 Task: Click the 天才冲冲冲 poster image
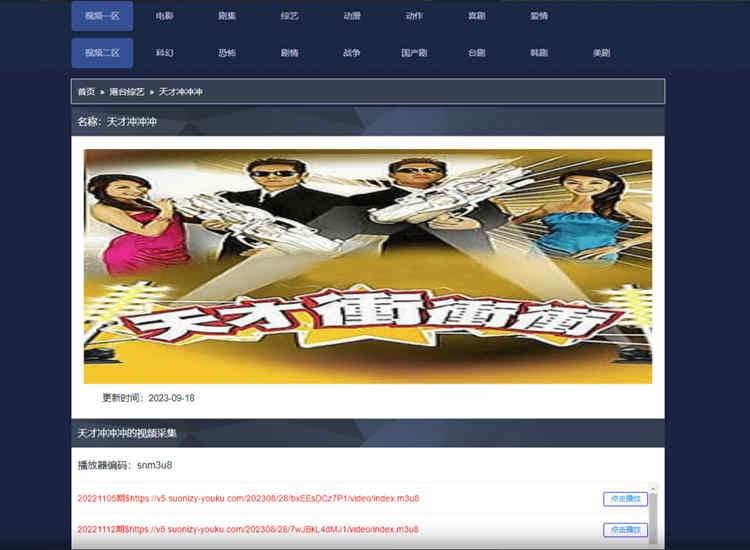pyautogui.click(x=367, y=266)
